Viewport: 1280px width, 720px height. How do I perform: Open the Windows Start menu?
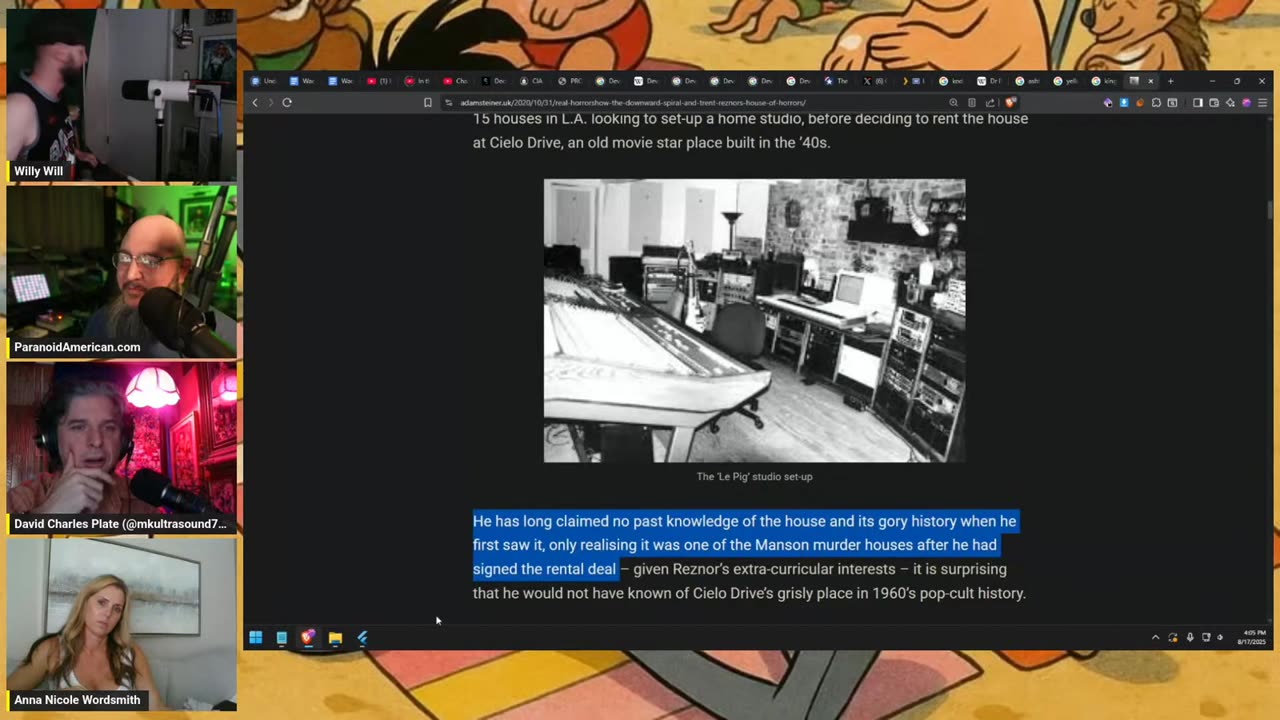[x=256, y=637]
